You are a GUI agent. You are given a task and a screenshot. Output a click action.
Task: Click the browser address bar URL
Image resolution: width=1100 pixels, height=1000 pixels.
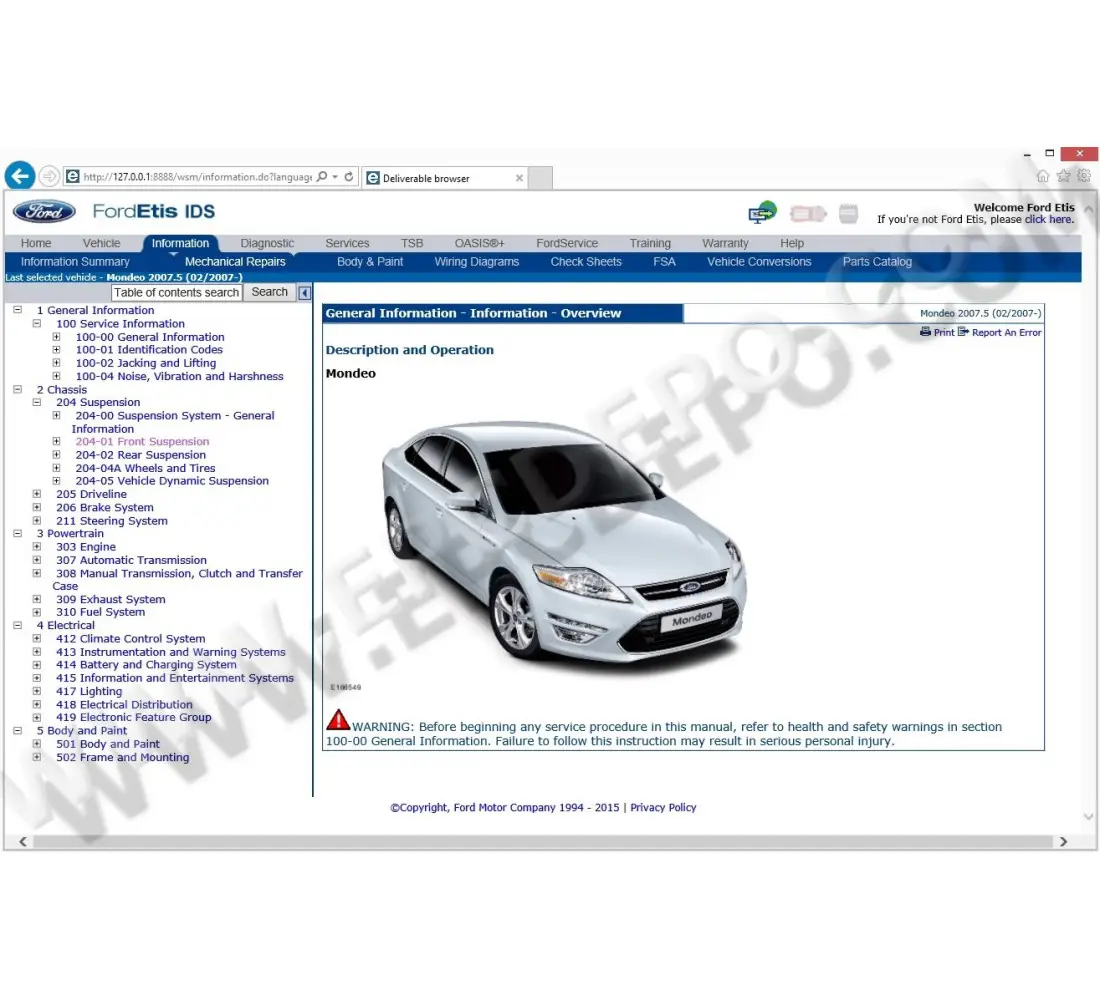pyautogui.click(x=197, y=177)
